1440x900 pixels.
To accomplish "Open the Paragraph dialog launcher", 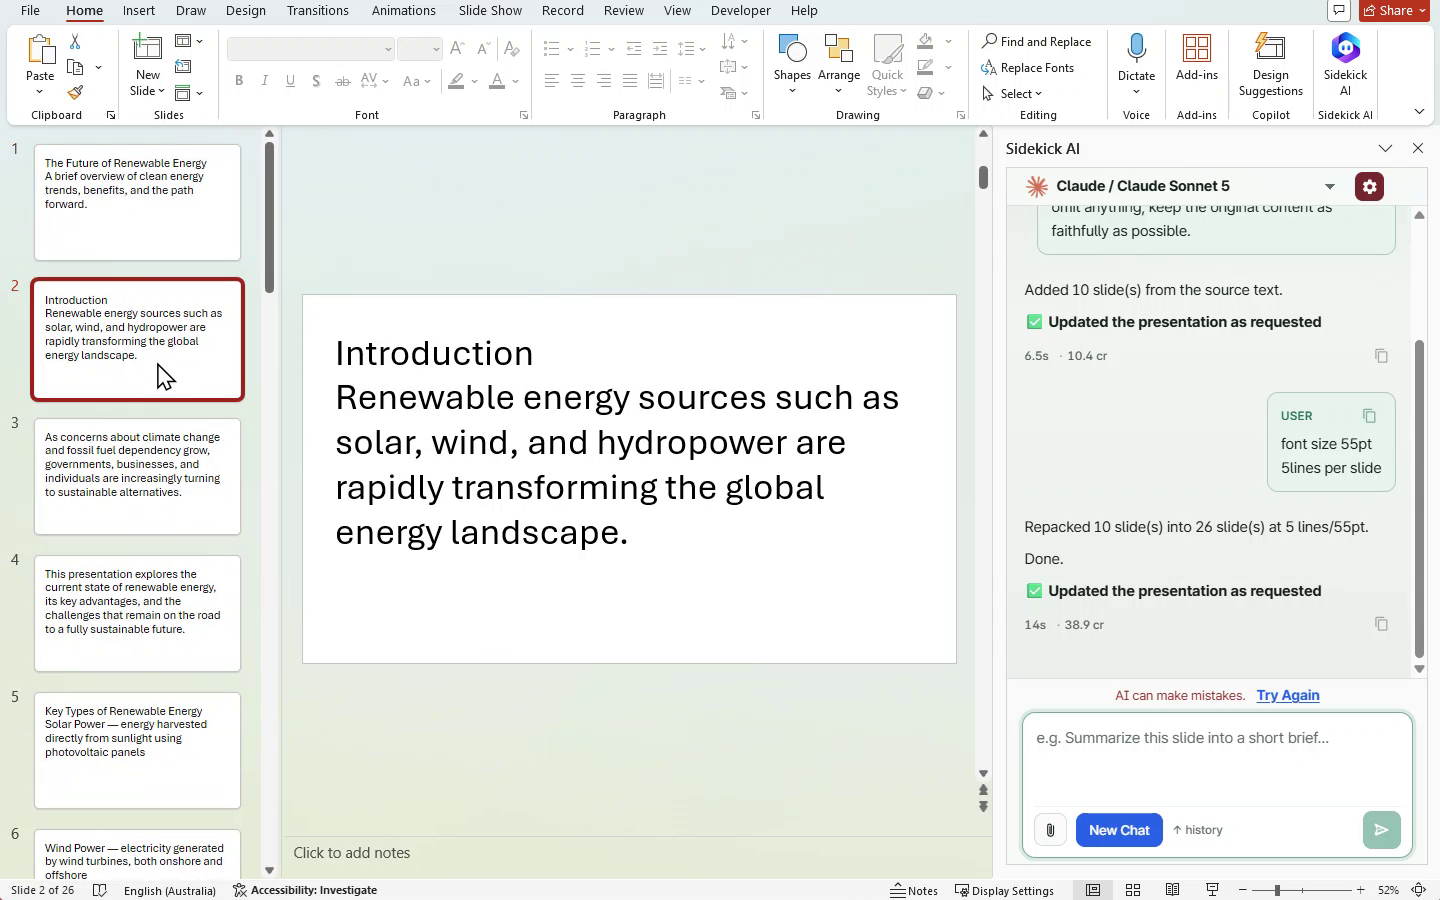I will click(x=756, y=116).
